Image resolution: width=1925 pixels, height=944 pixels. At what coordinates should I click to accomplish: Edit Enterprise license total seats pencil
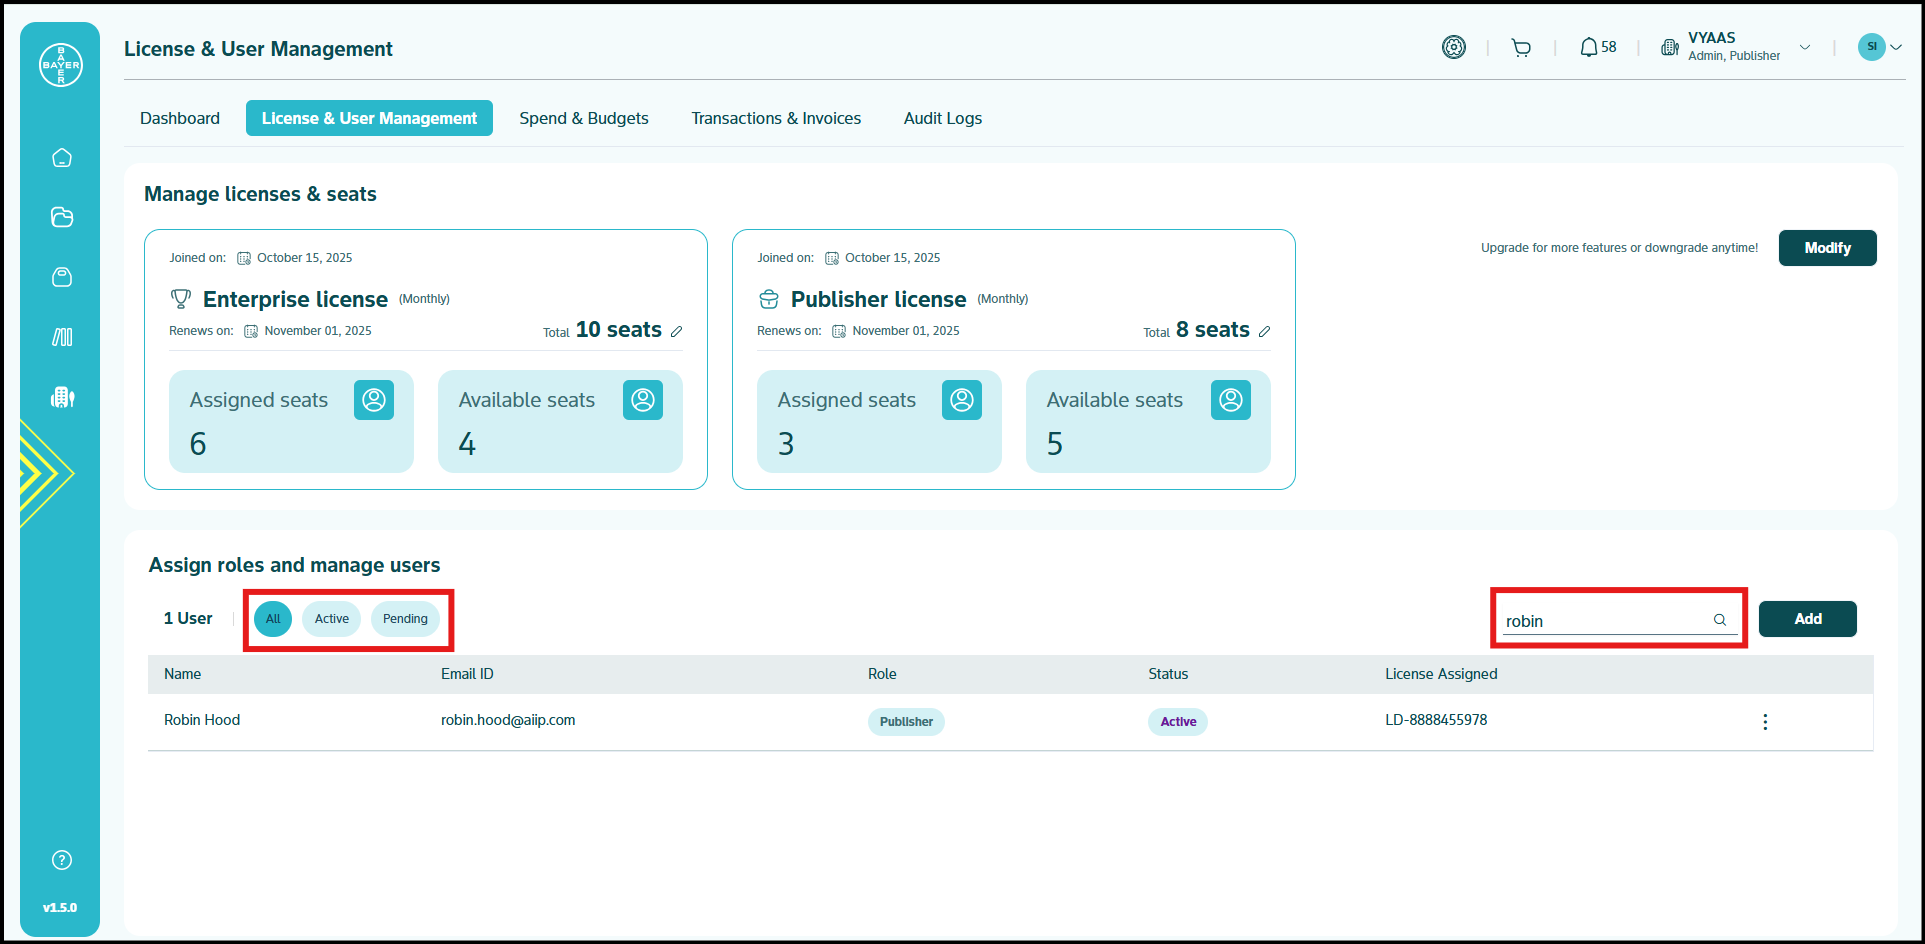pyautogui.click(x=676, y=332)
